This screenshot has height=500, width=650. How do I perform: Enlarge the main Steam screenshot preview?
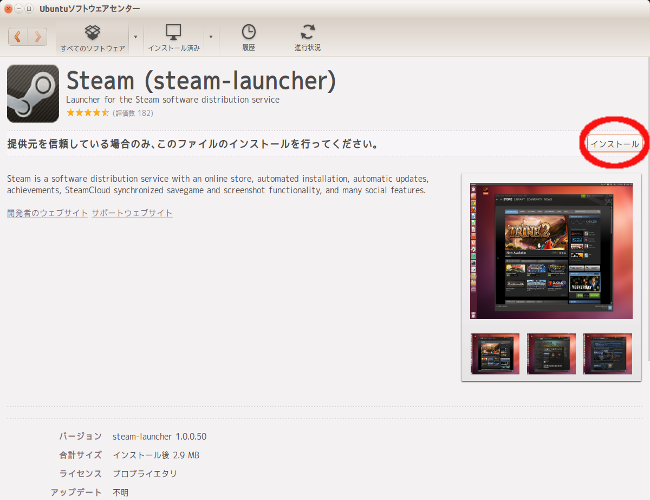tap(551, 251)
